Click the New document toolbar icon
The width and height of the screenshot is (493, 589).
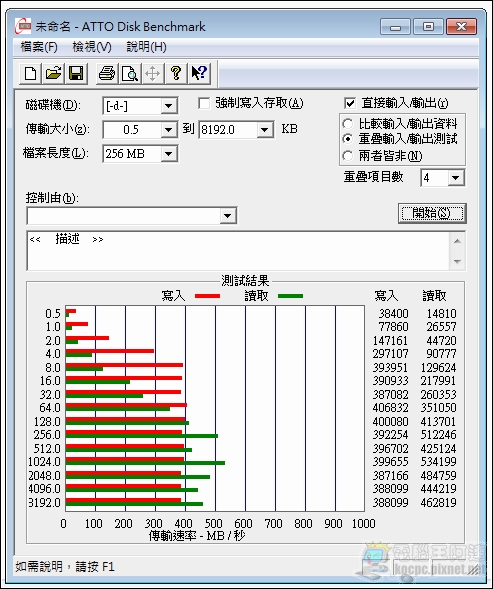pos(30,73)
